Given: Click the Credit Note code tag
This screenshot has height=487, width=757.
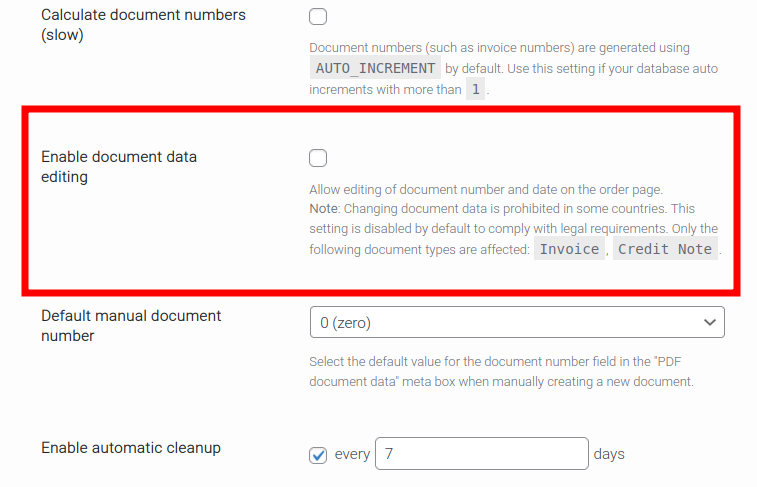Looking at the screenshot, I should tap(665, 249).
